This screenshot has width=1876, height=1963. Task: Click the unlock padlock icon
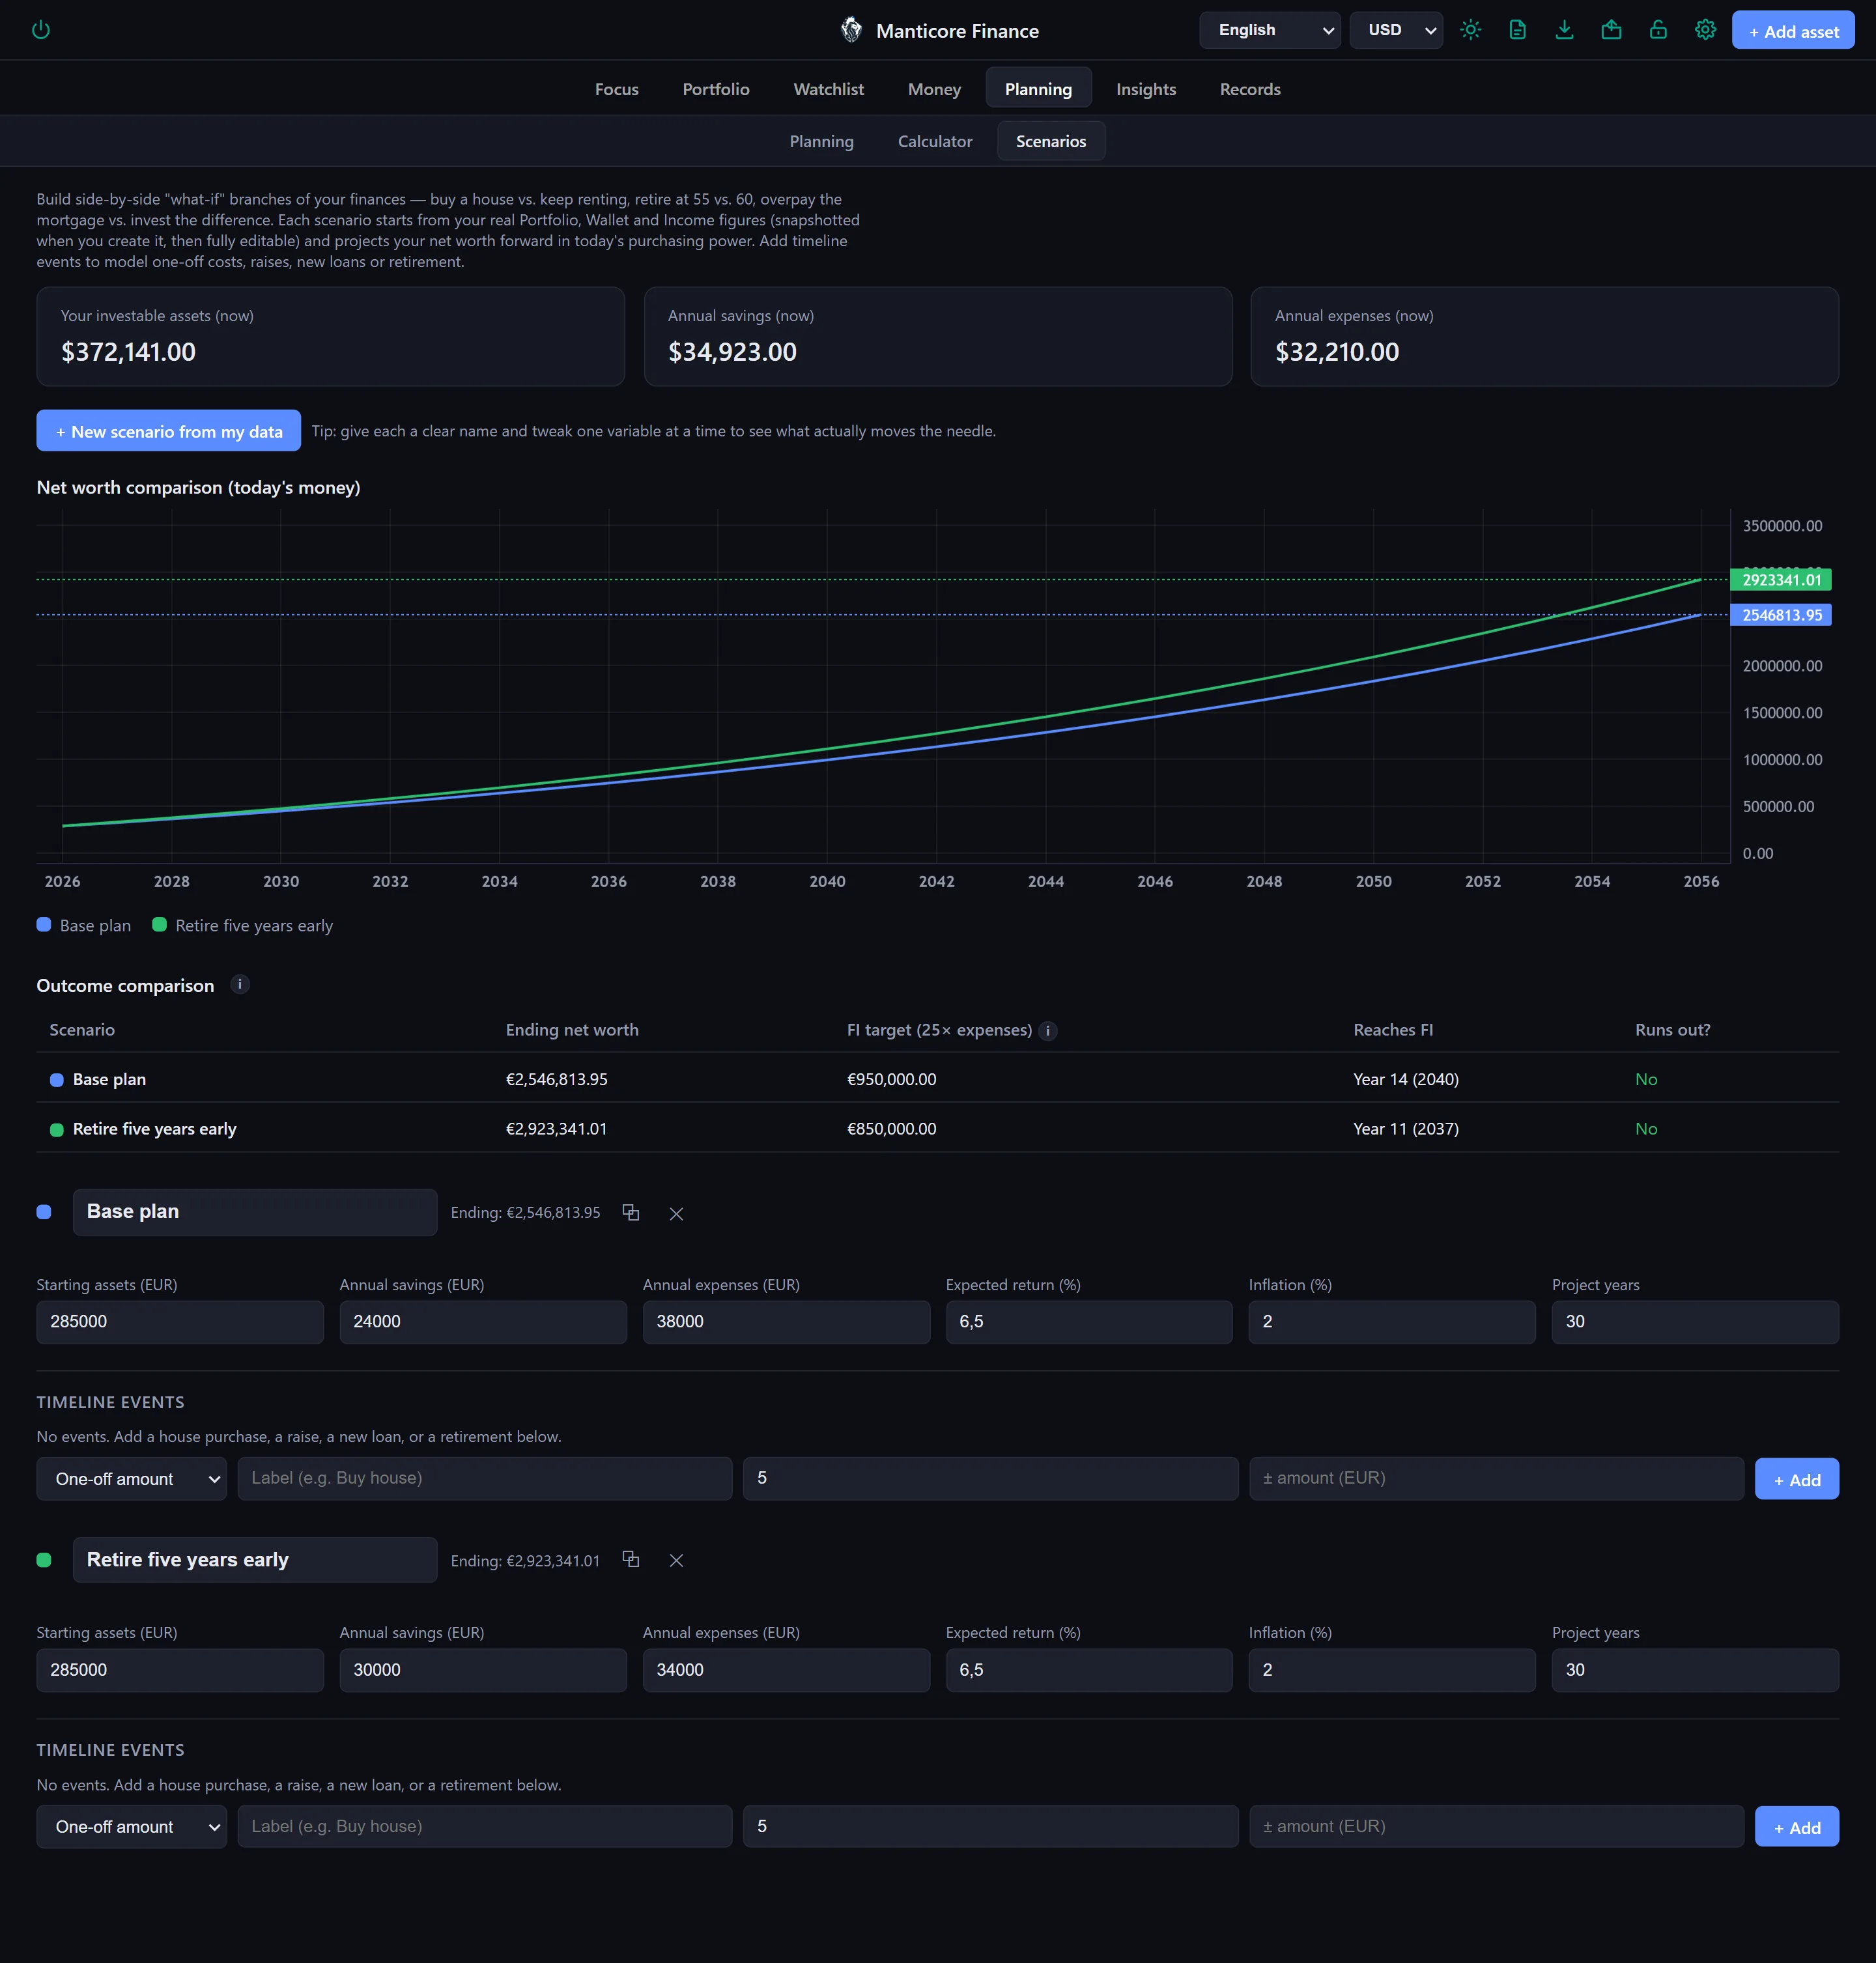coord(1658,30)
